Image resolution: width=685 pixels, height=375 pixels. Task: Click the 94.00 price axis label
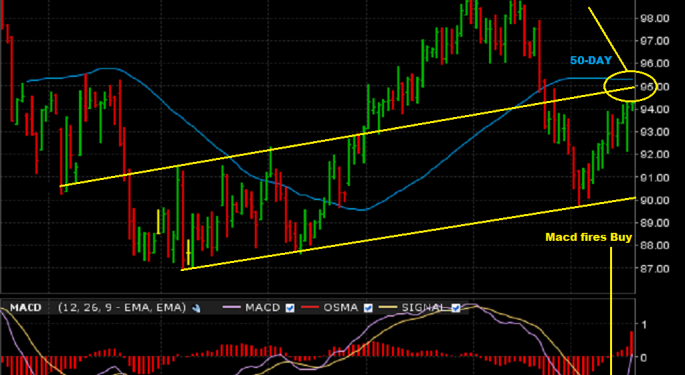click(654, 109)
